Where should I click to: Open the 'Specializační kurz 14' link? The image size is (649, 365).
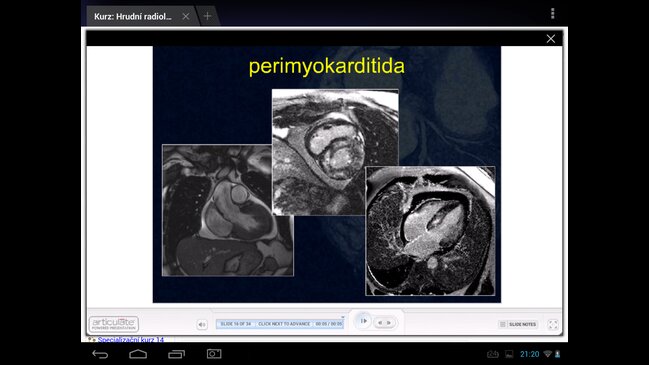pos(130,340)
